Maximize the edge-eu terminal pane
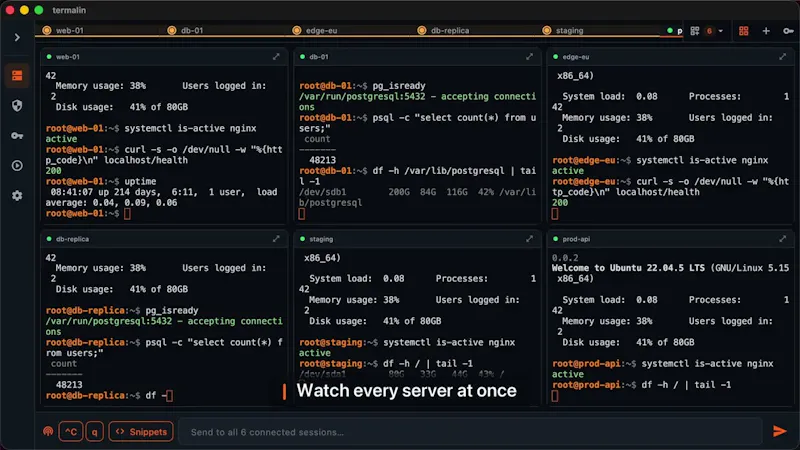Screen dimensions: 800x450 [x=783, y=57]
